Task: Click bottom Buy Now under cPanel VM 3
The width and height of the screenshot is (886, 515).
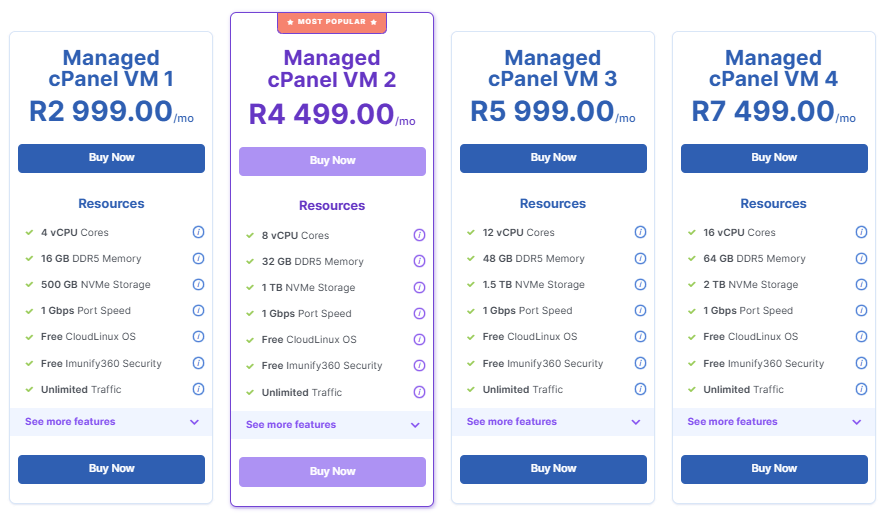Action: 553,469
